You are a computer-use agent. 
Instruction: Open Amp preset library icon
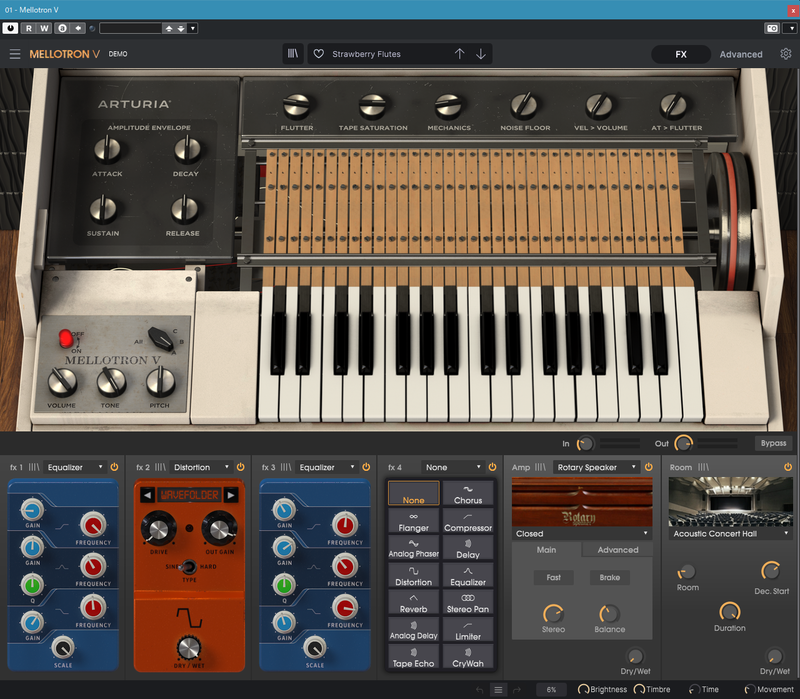click(540, 467)
